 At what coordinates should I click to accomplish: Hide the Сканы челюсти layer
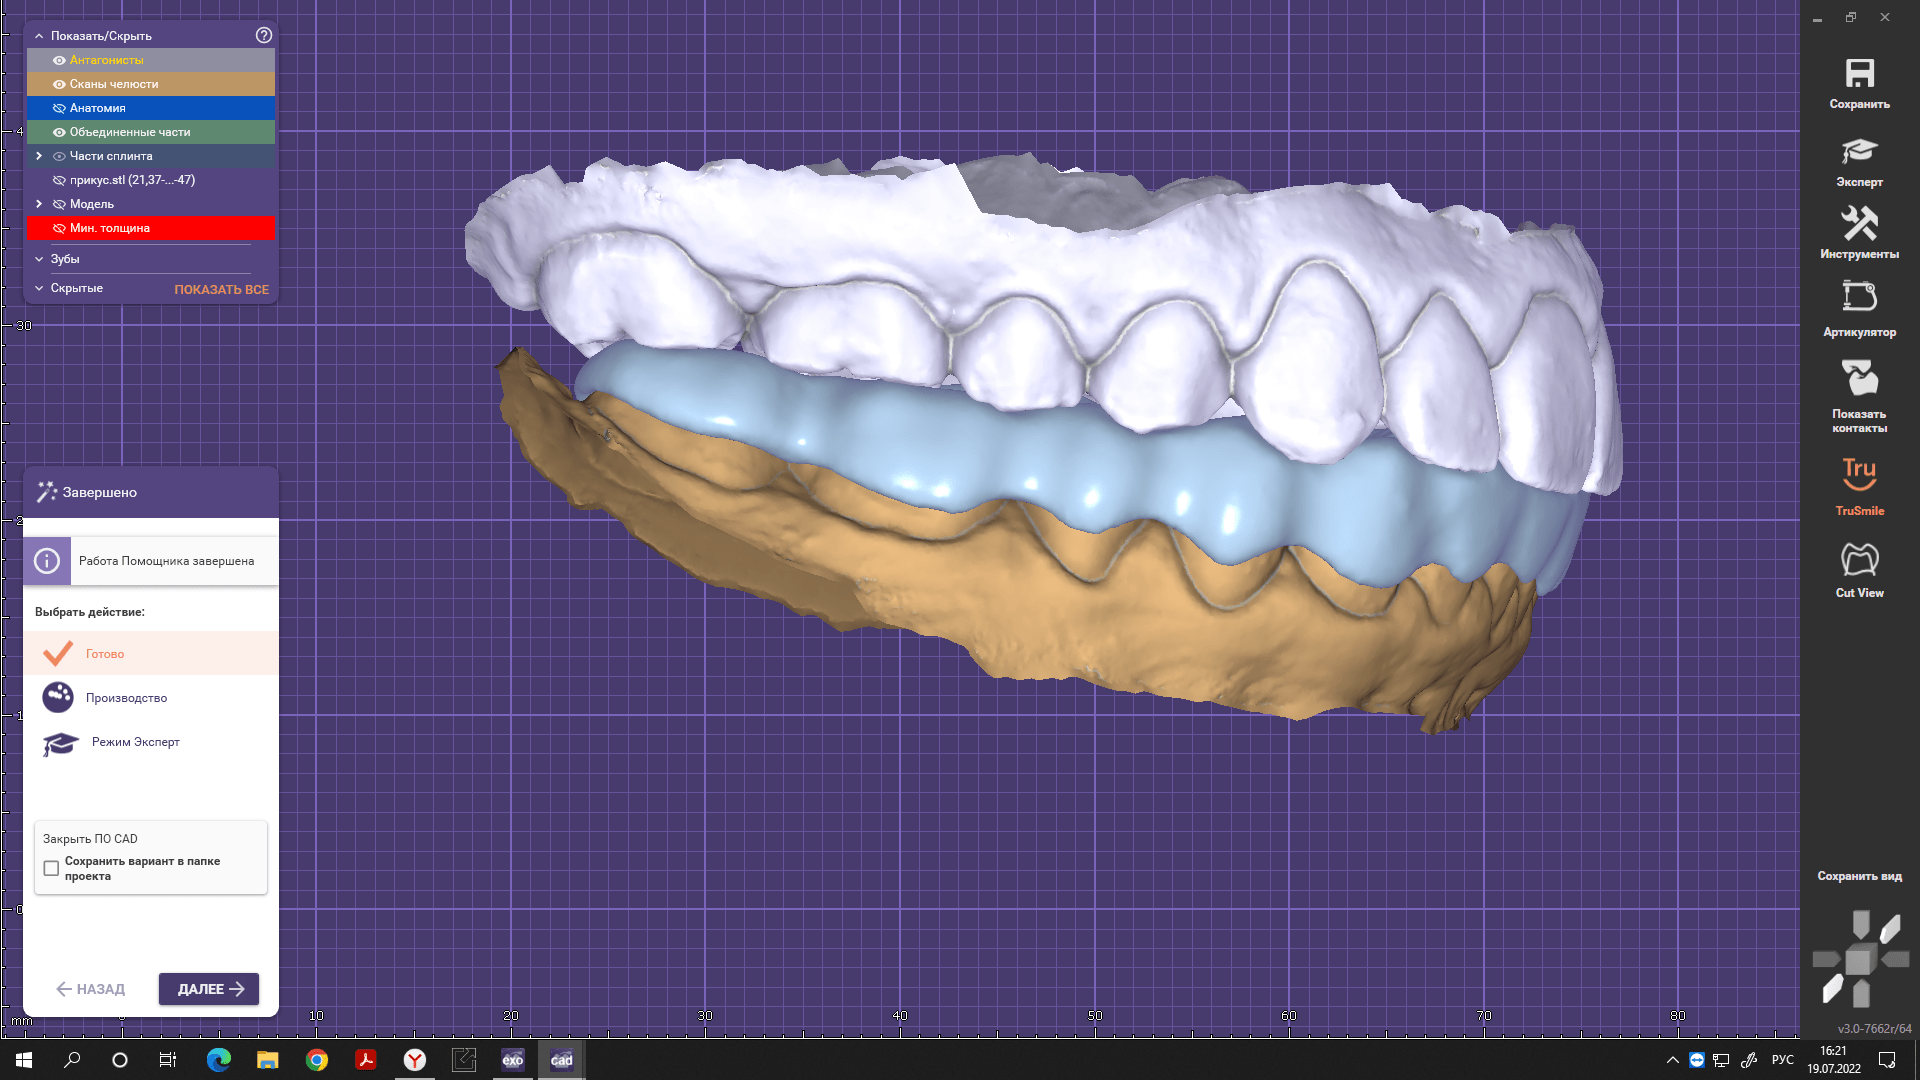pos(59,84)
